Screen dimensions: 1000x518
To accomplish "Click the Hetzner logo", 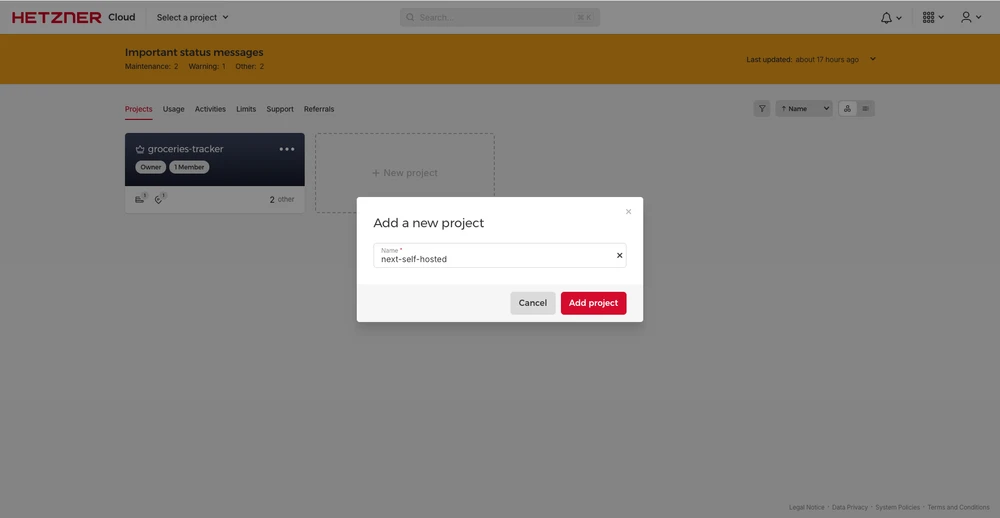I will [x=57, y=17].
